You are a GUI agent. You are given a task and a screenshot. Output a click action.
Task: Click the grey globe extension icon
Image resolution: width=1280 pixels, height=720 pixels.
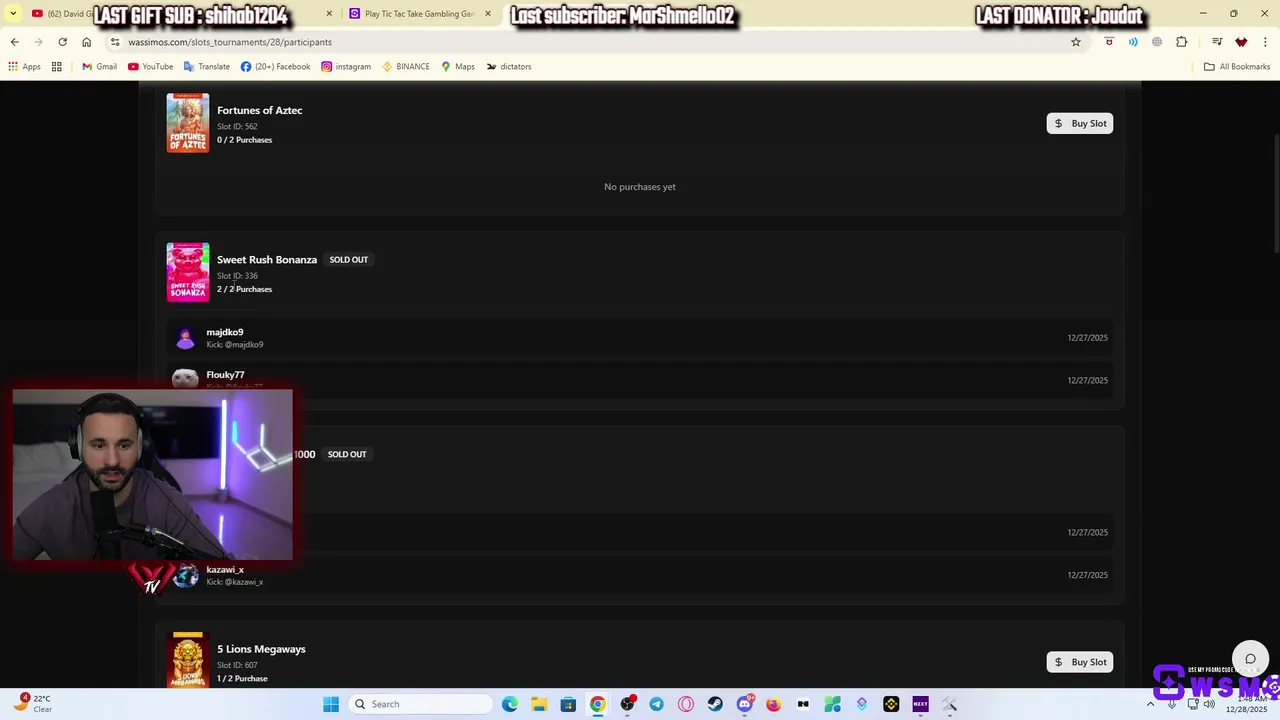1157,42
